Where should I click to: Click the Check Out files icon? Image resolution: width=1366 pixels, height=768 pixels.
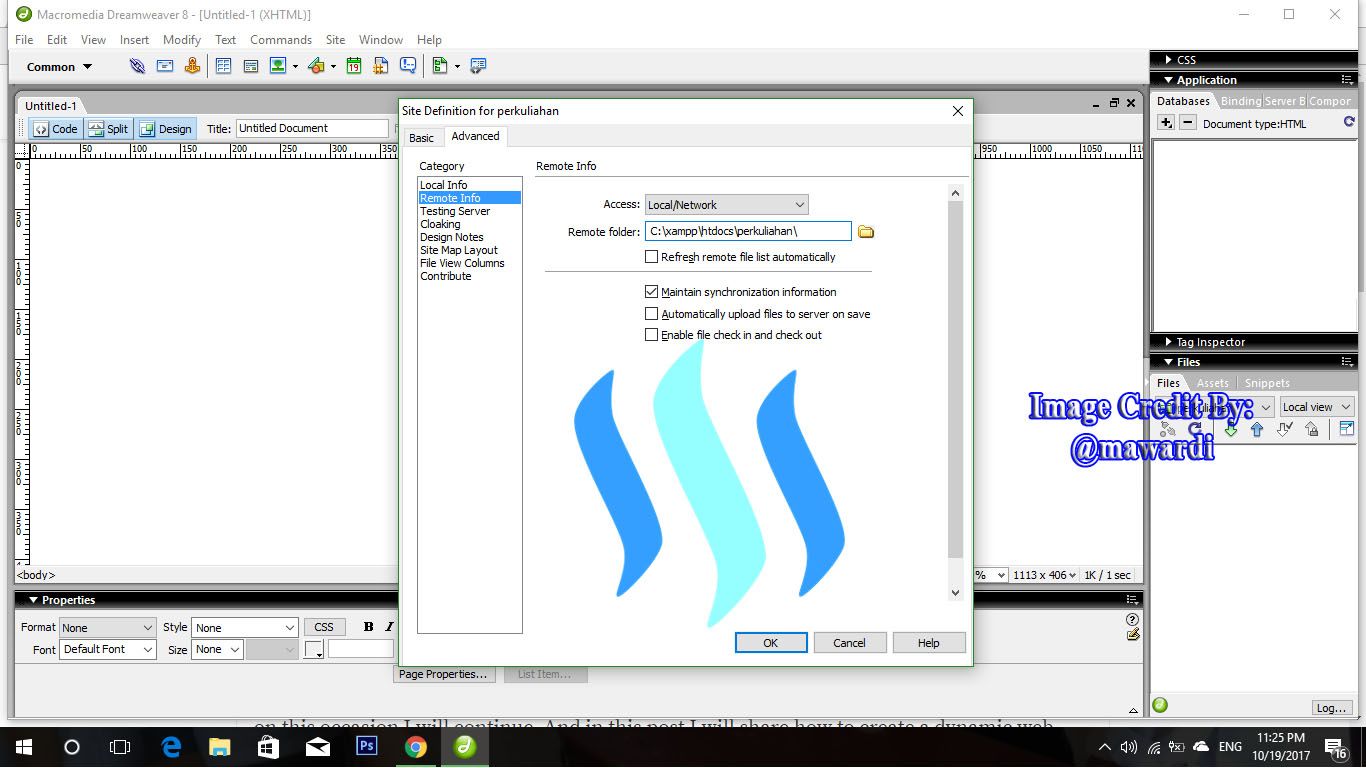coord(1285,429)
